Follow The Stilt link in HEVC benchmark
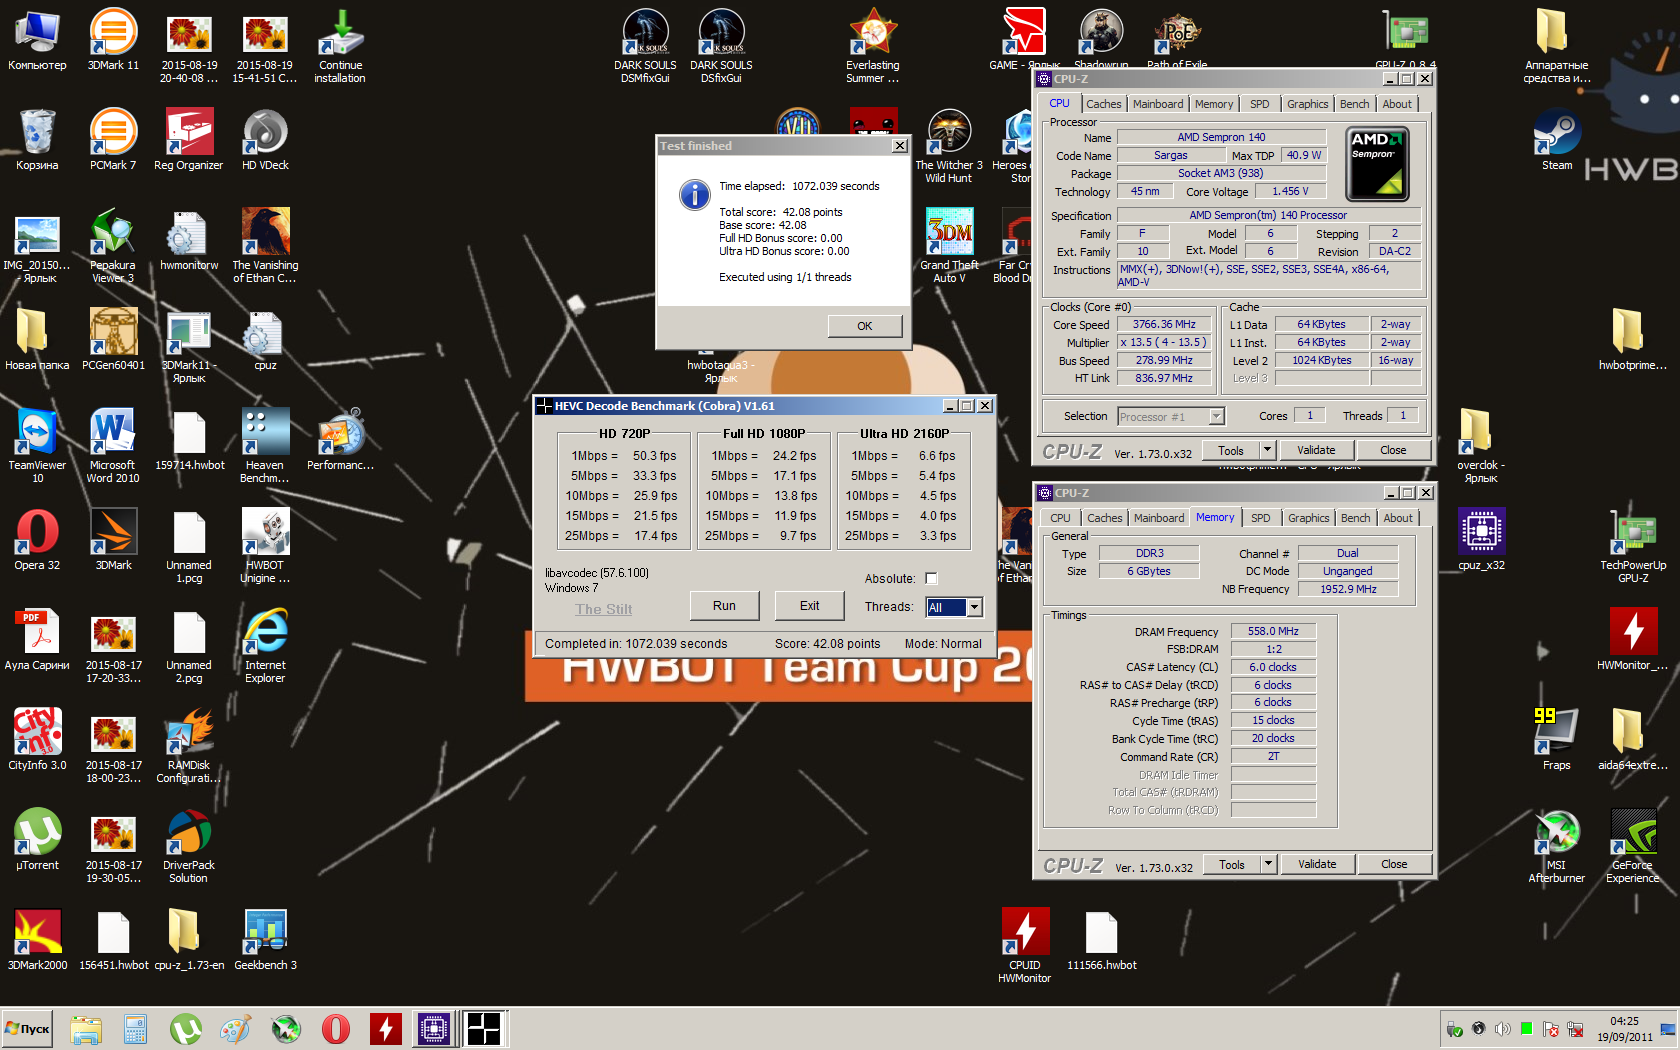 coord(603,609)
